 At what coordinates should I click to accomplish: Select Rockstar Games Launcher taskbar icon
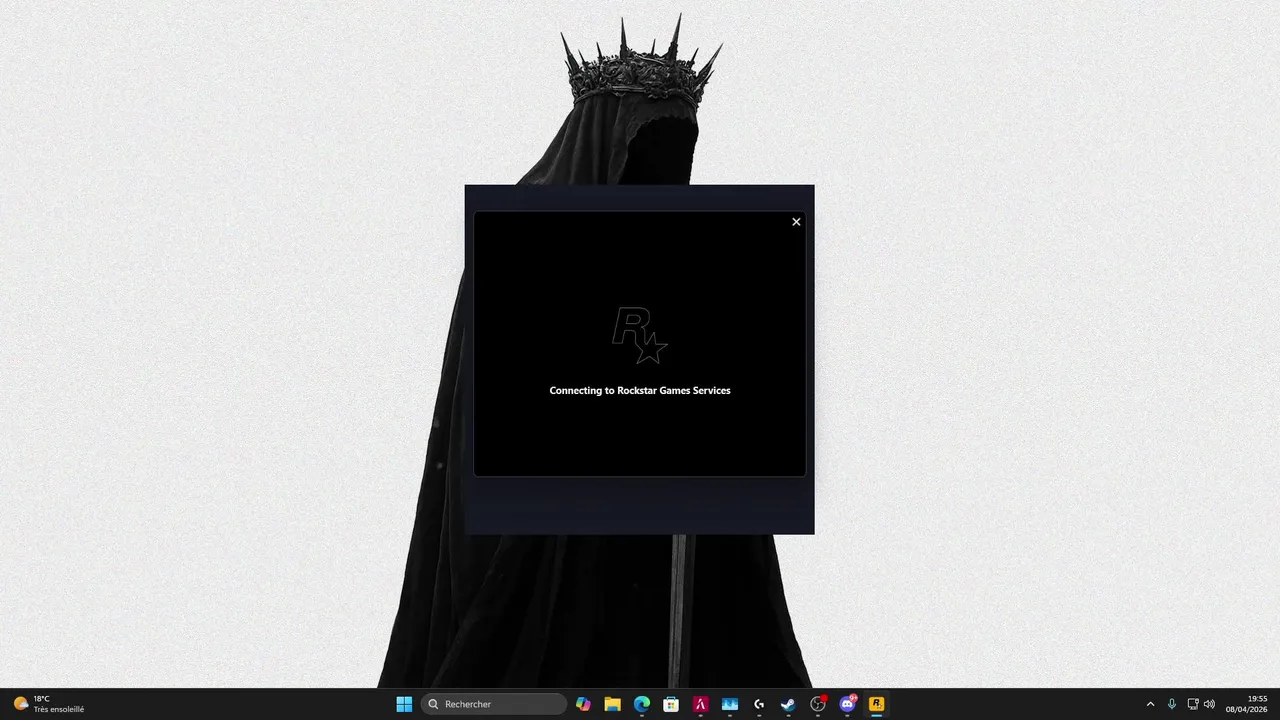pos(877,704)
